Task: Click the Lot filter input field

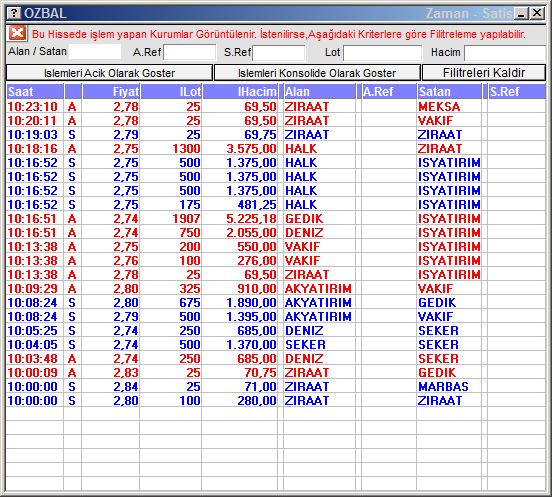Action: (382, 53)
